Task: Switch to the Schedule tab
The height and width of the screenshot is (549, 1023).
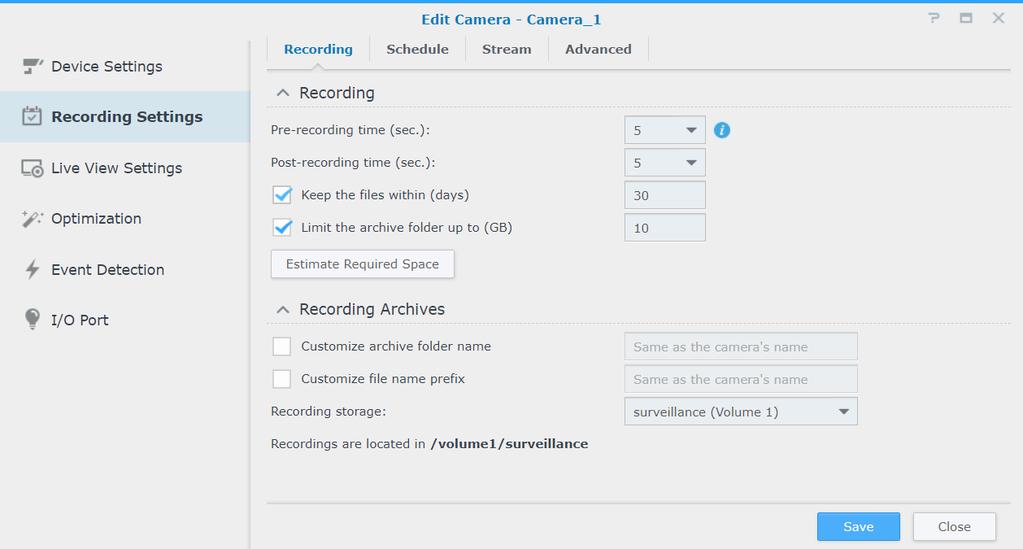Action: coord(417,49)
